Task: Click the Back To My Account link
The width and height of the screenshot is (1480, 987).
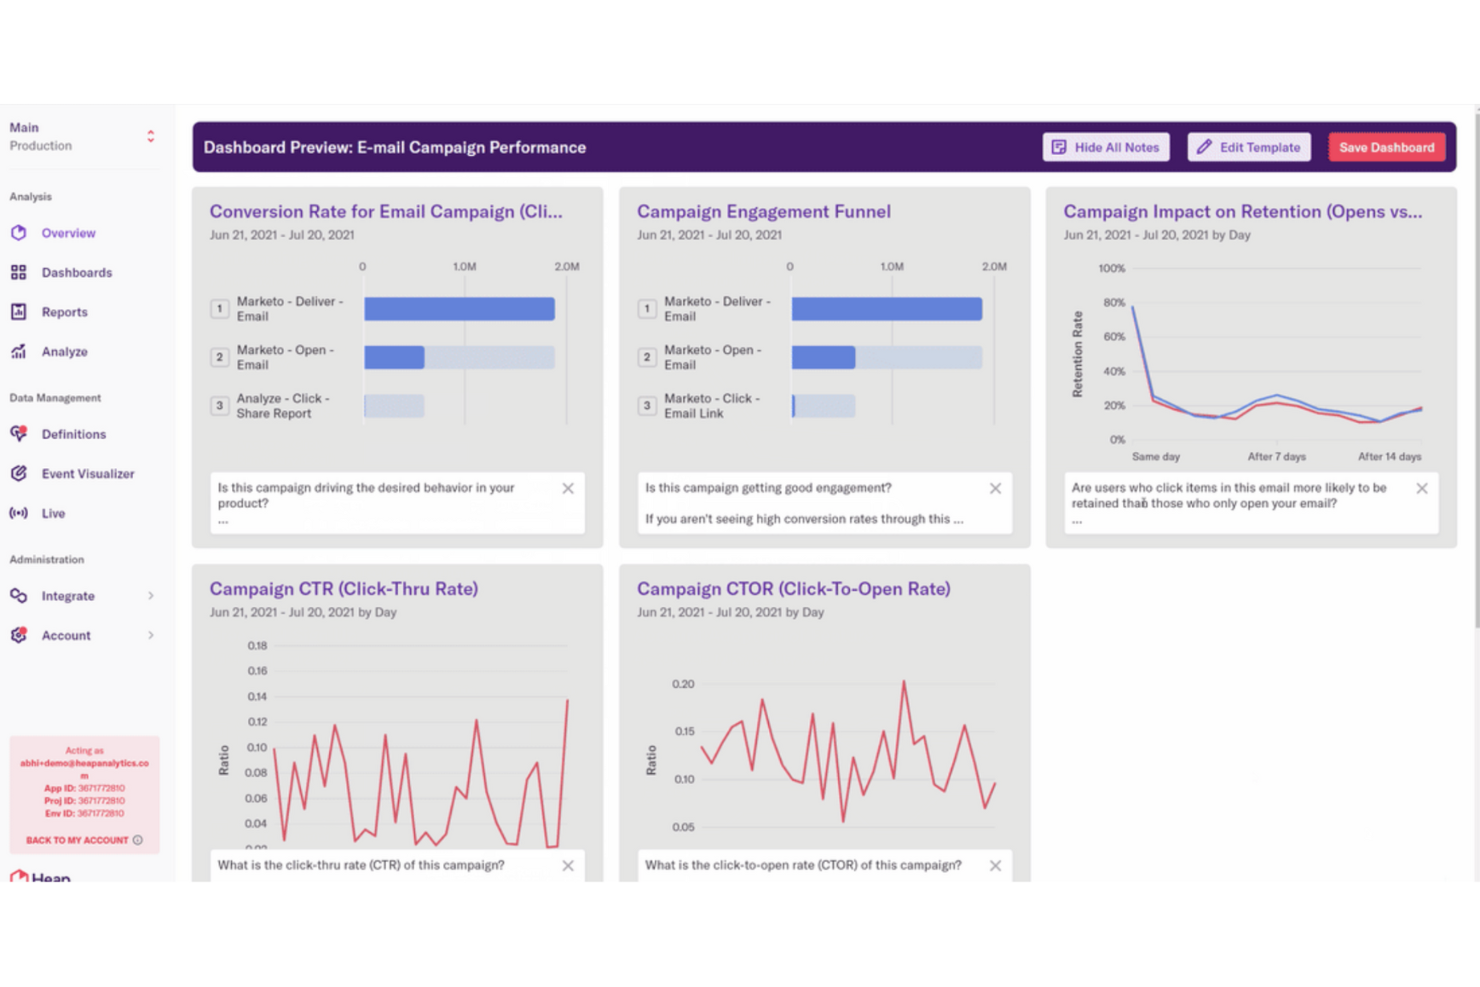Action: (77, 840)
